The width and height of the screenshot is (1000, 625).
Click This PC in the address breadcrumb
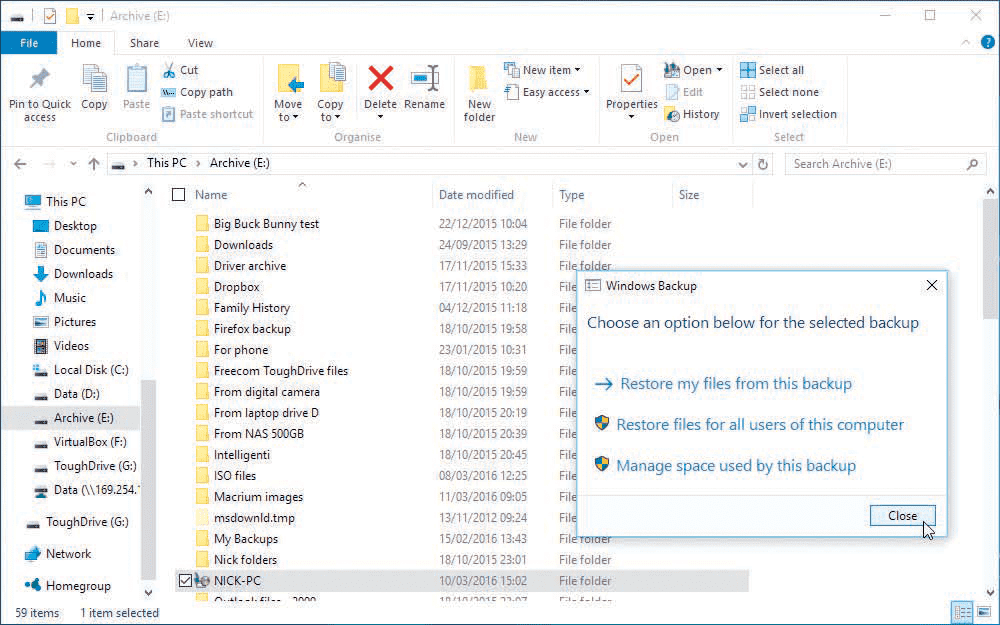166,163
